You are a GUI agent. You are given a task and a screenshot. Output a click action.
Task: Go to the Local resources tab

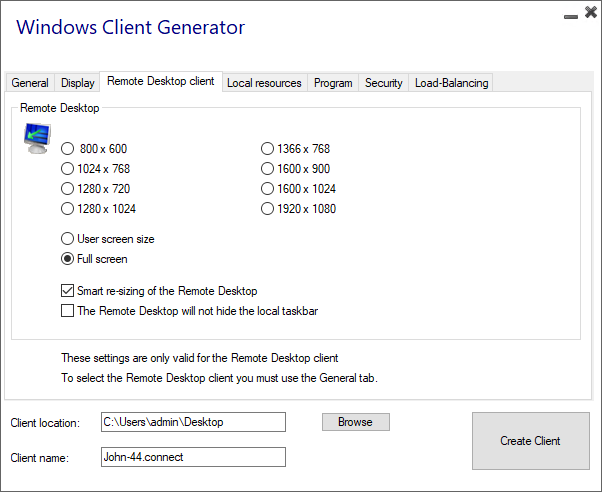tap(264, 83)
